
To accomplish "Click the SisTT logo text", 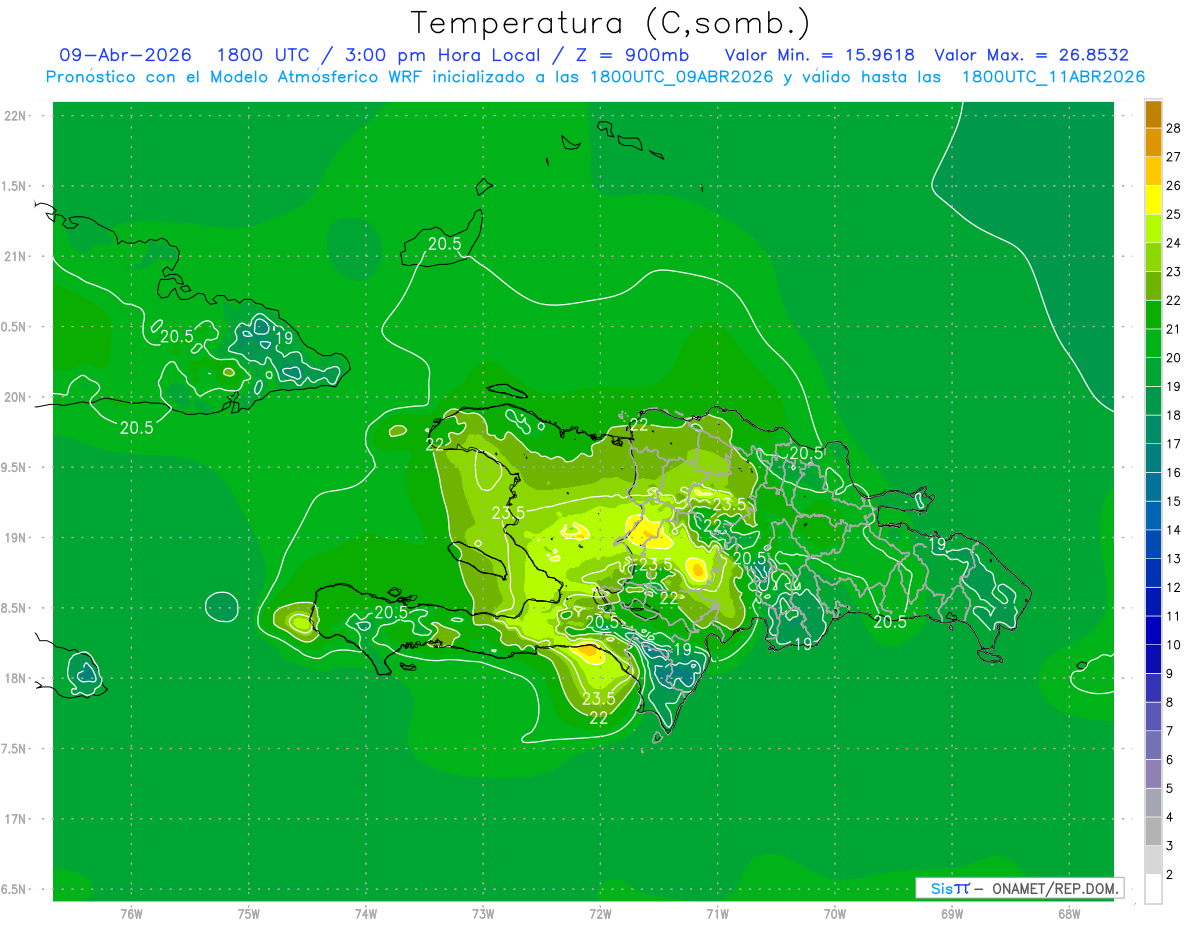I will [950, 888].
